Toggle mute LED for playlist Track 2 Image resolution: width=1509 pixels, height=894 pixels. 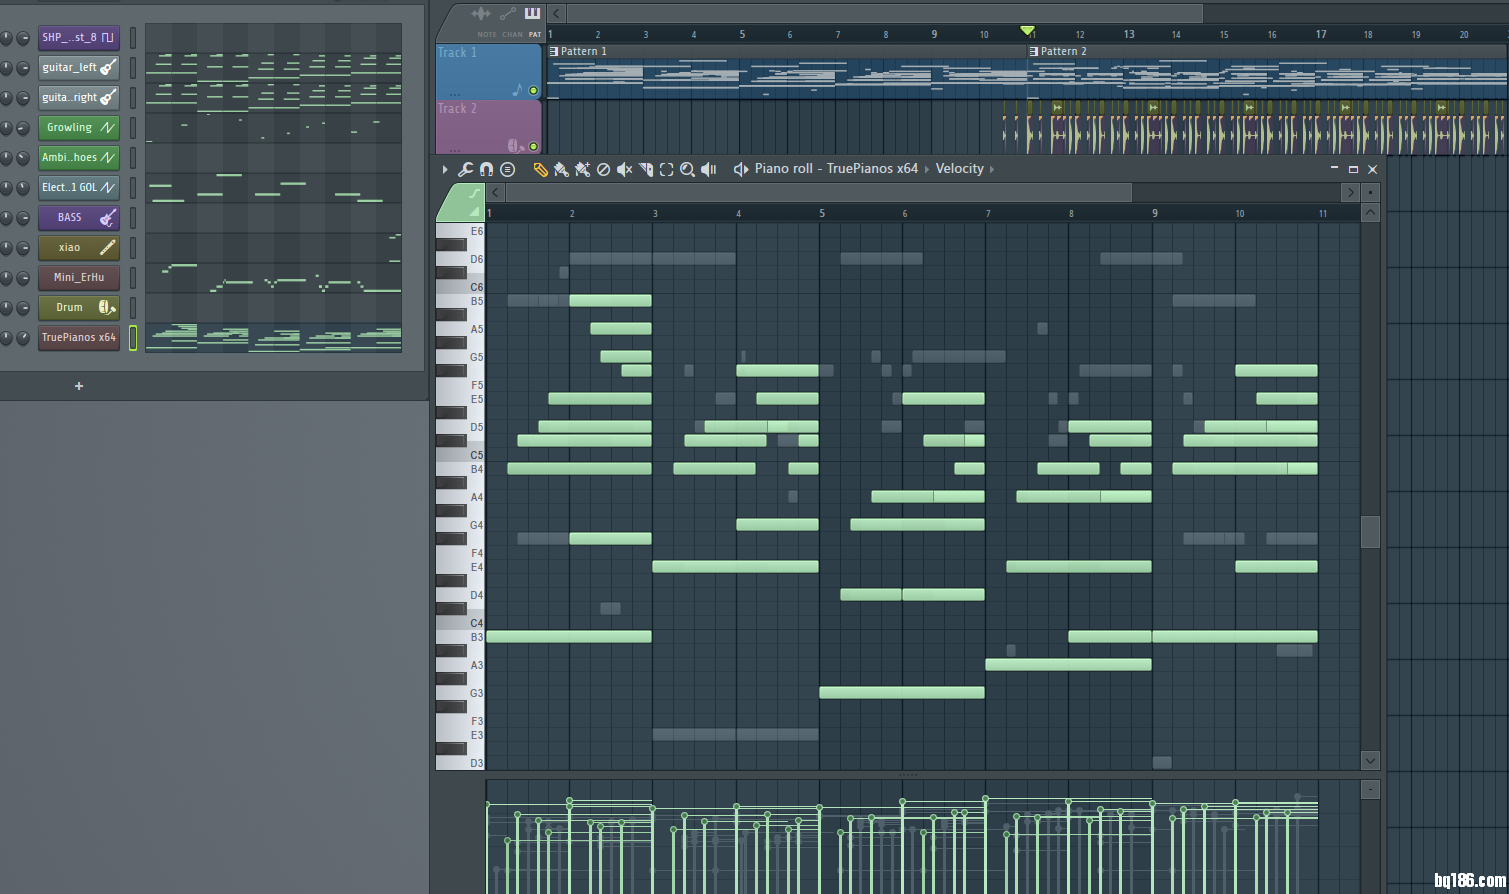533,147
